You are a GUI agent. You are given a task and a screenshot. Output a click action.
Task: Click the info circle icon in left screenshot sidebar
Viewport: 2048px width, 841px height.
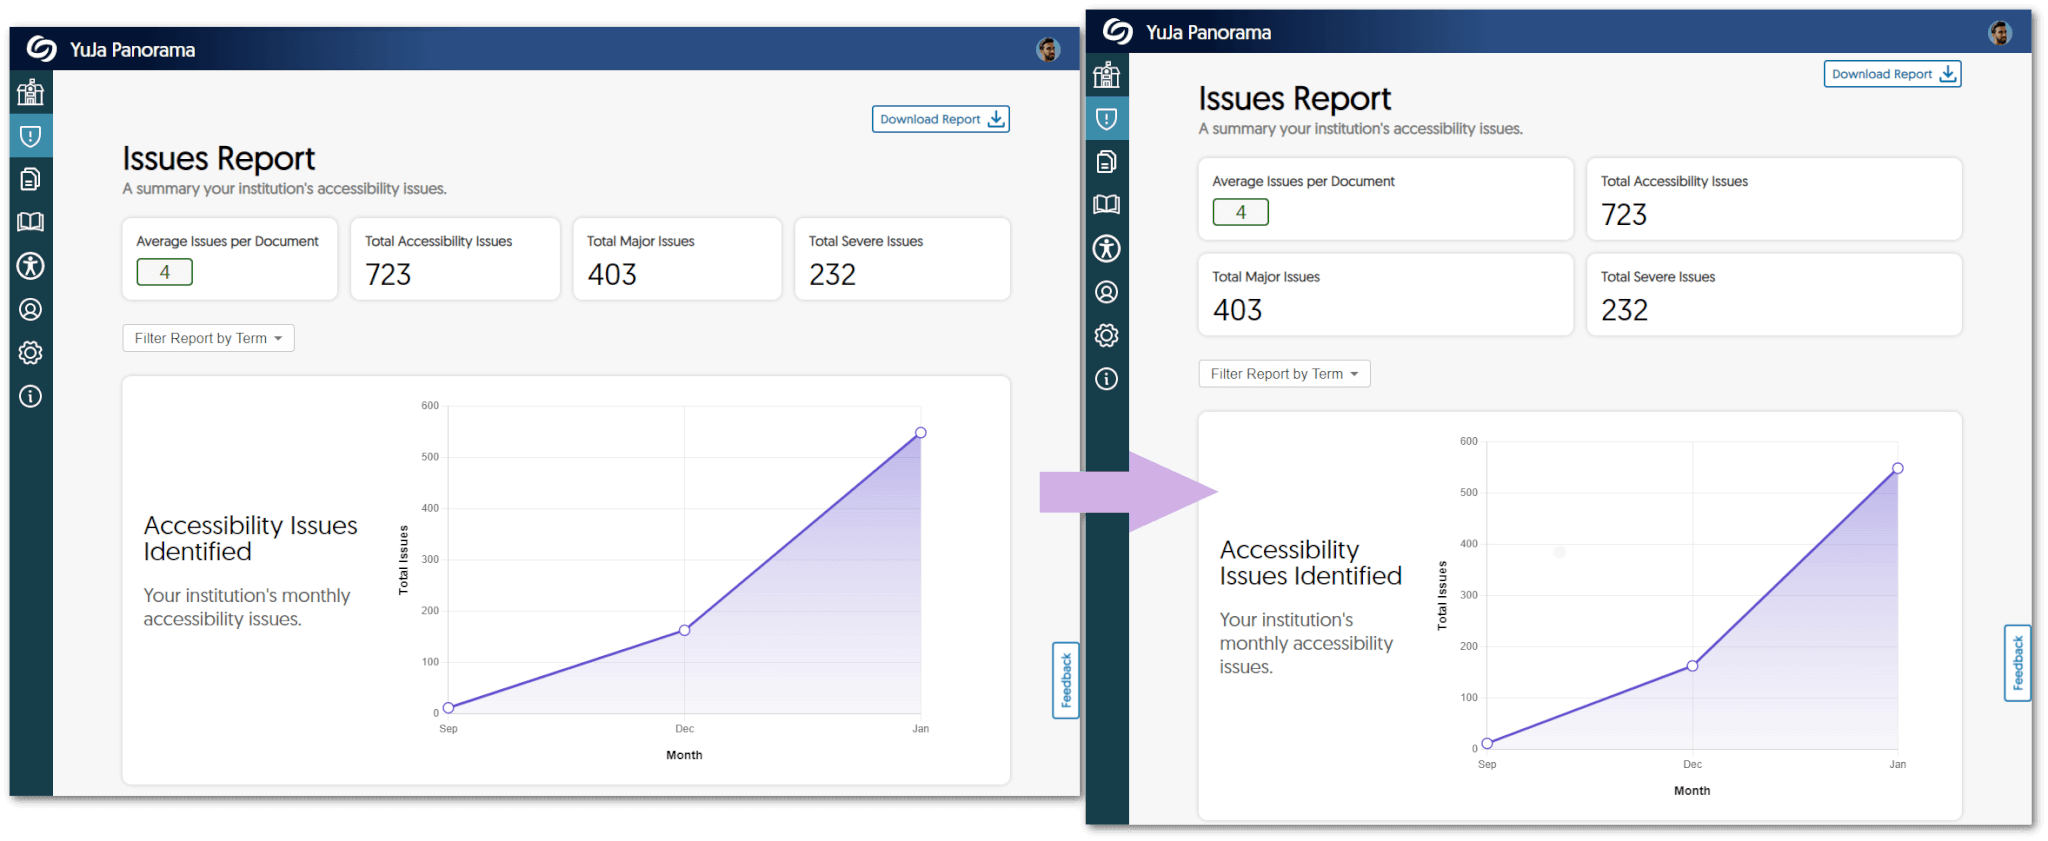(31, 397)
